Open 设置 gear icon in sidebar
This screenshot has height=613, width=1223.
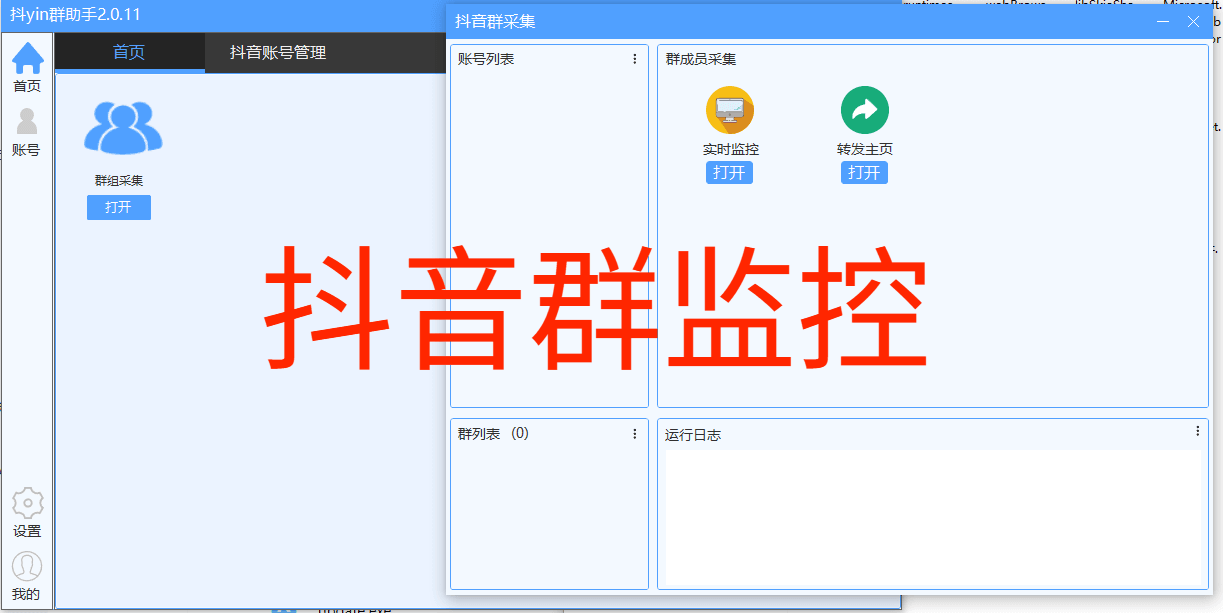pyautogui.click(x=27, y=502)
